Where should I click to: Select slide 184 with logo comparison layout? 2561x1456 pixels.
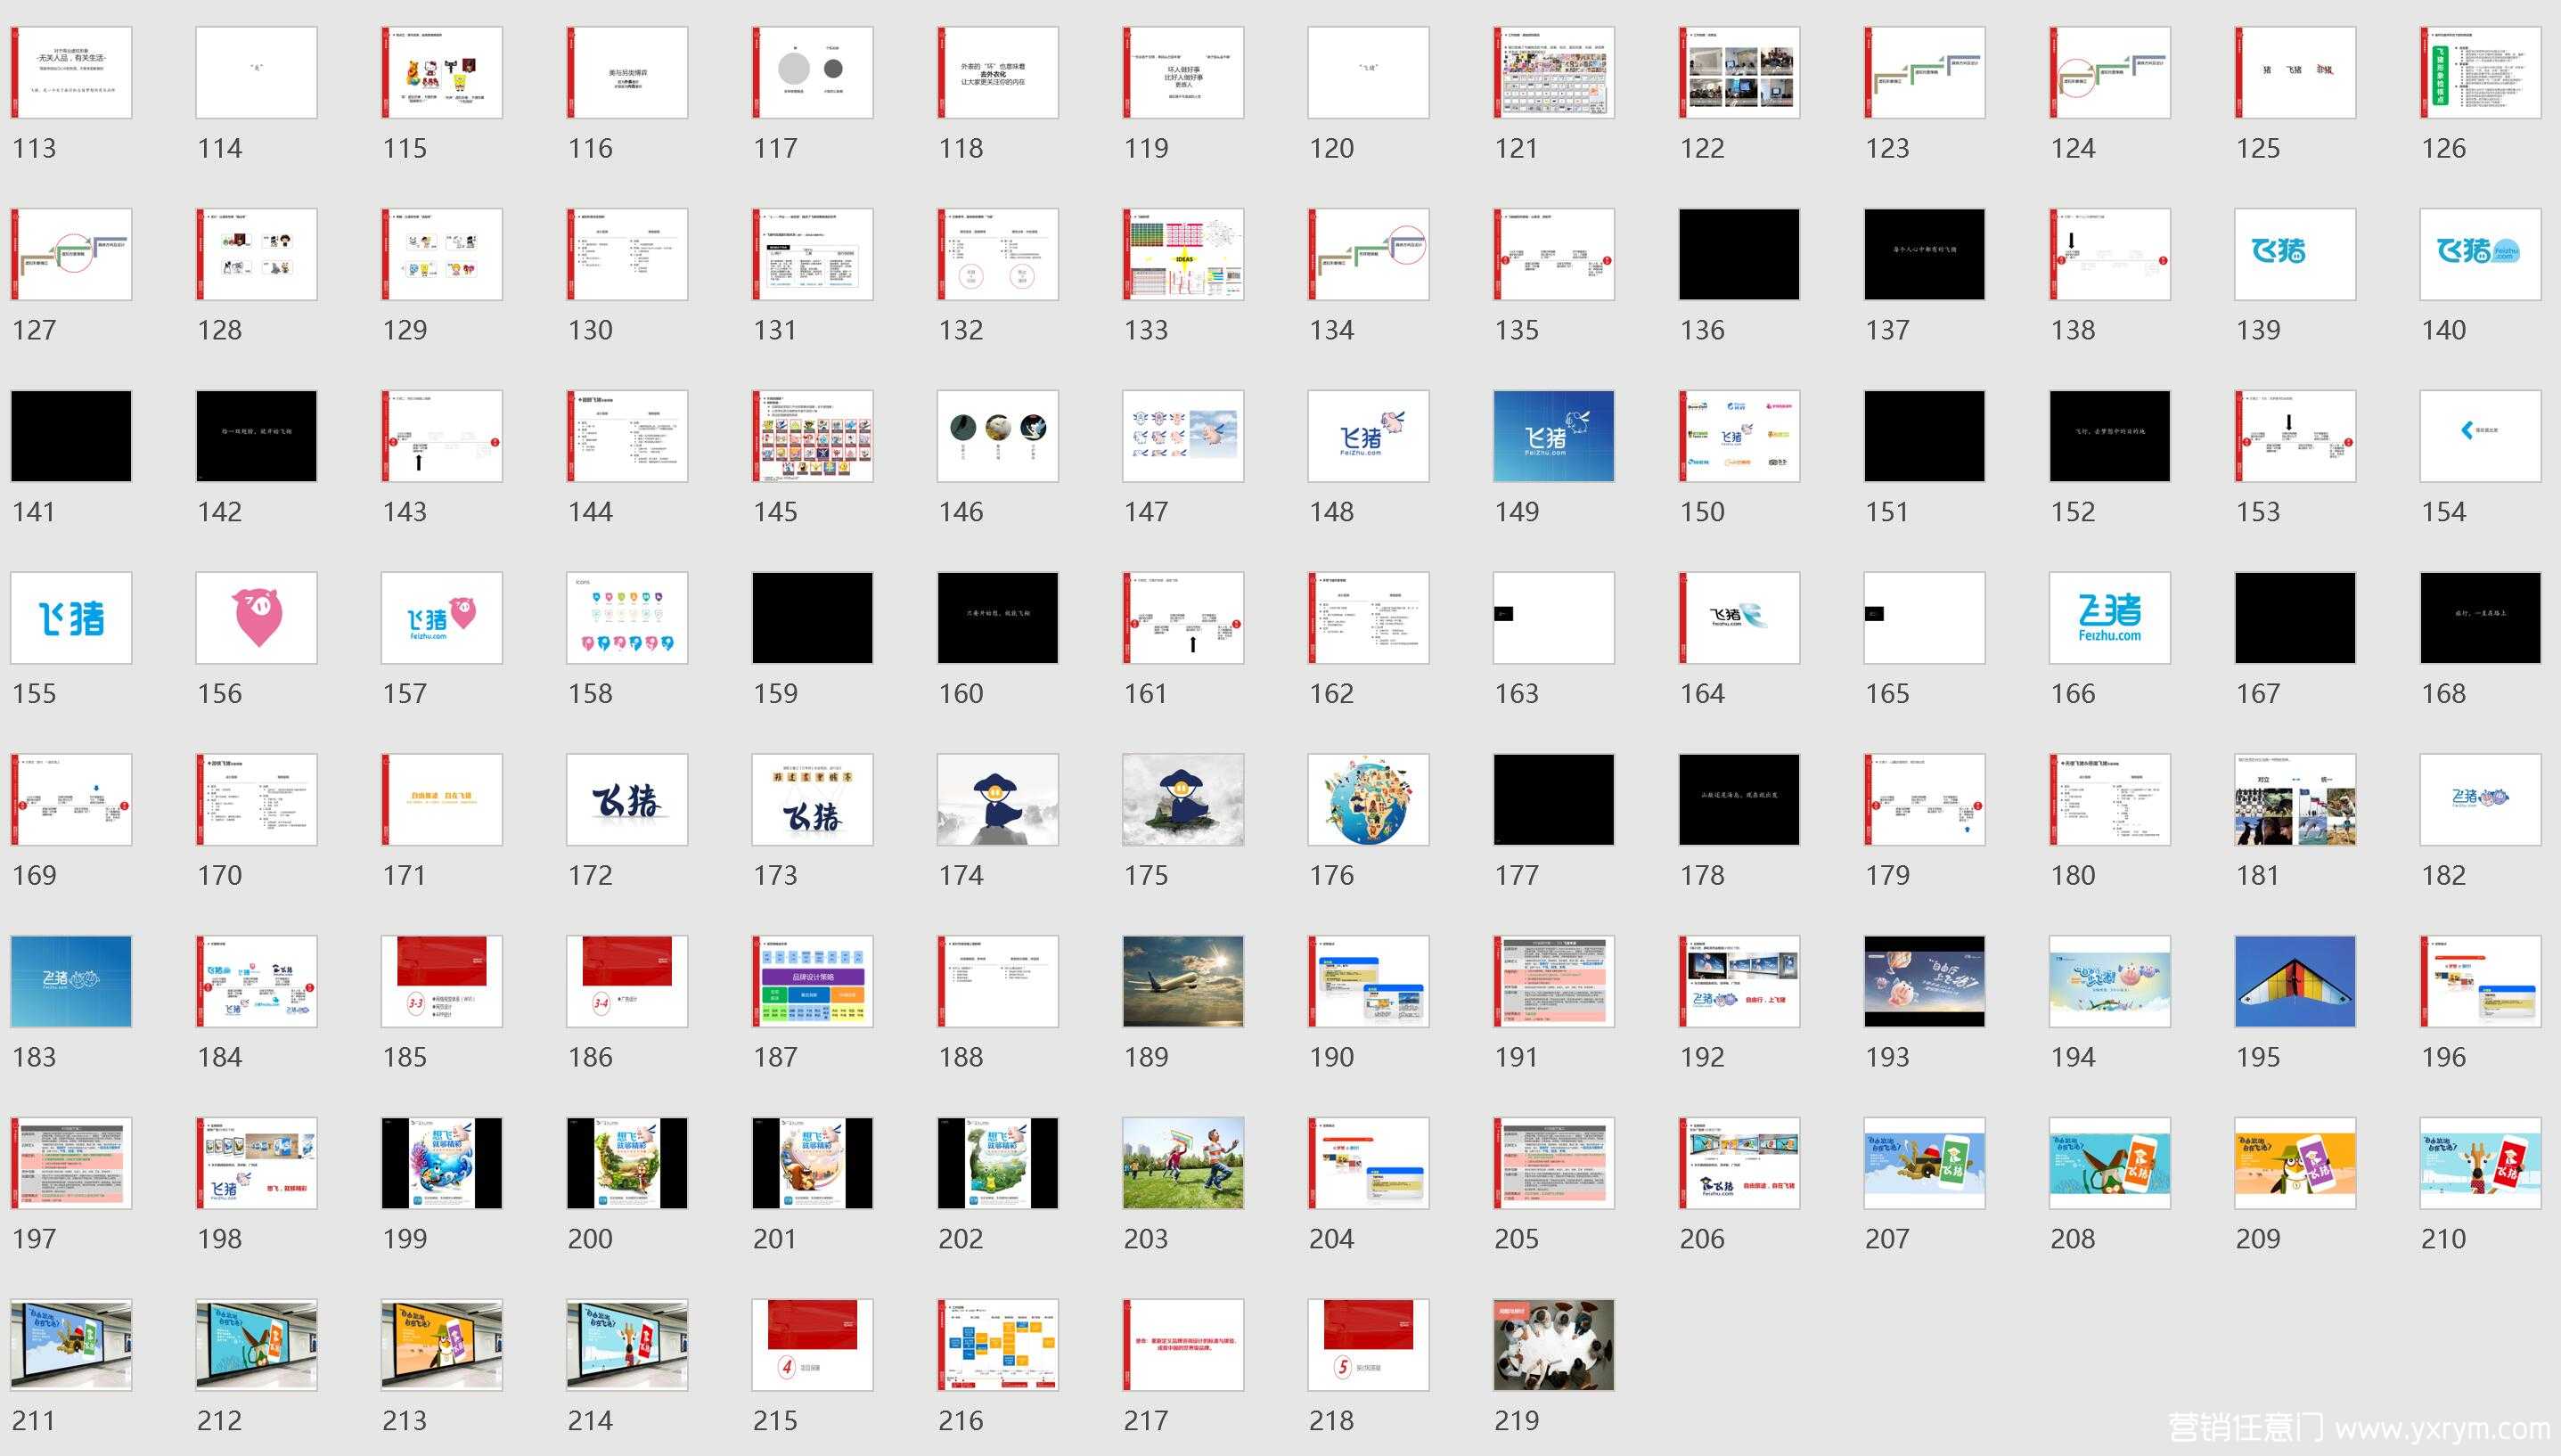pos(256,982)
